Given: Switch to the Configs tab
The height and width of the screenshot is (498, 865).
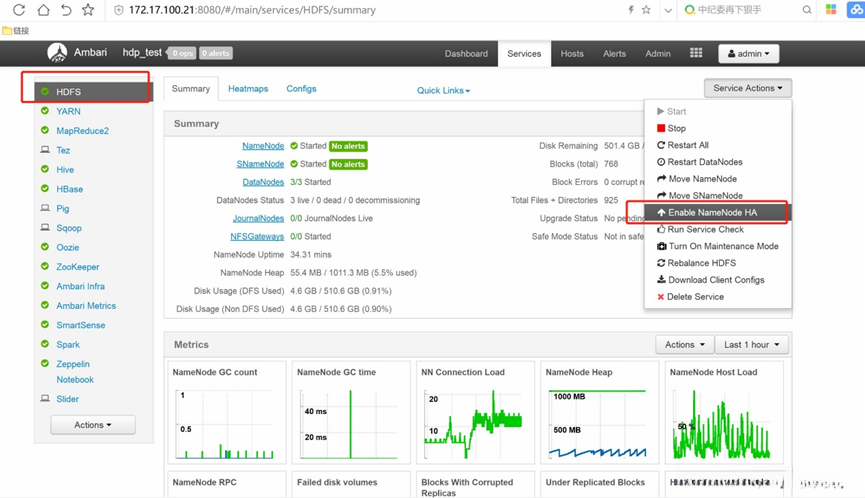Looking at the screenshot, I should click(301, 89).
